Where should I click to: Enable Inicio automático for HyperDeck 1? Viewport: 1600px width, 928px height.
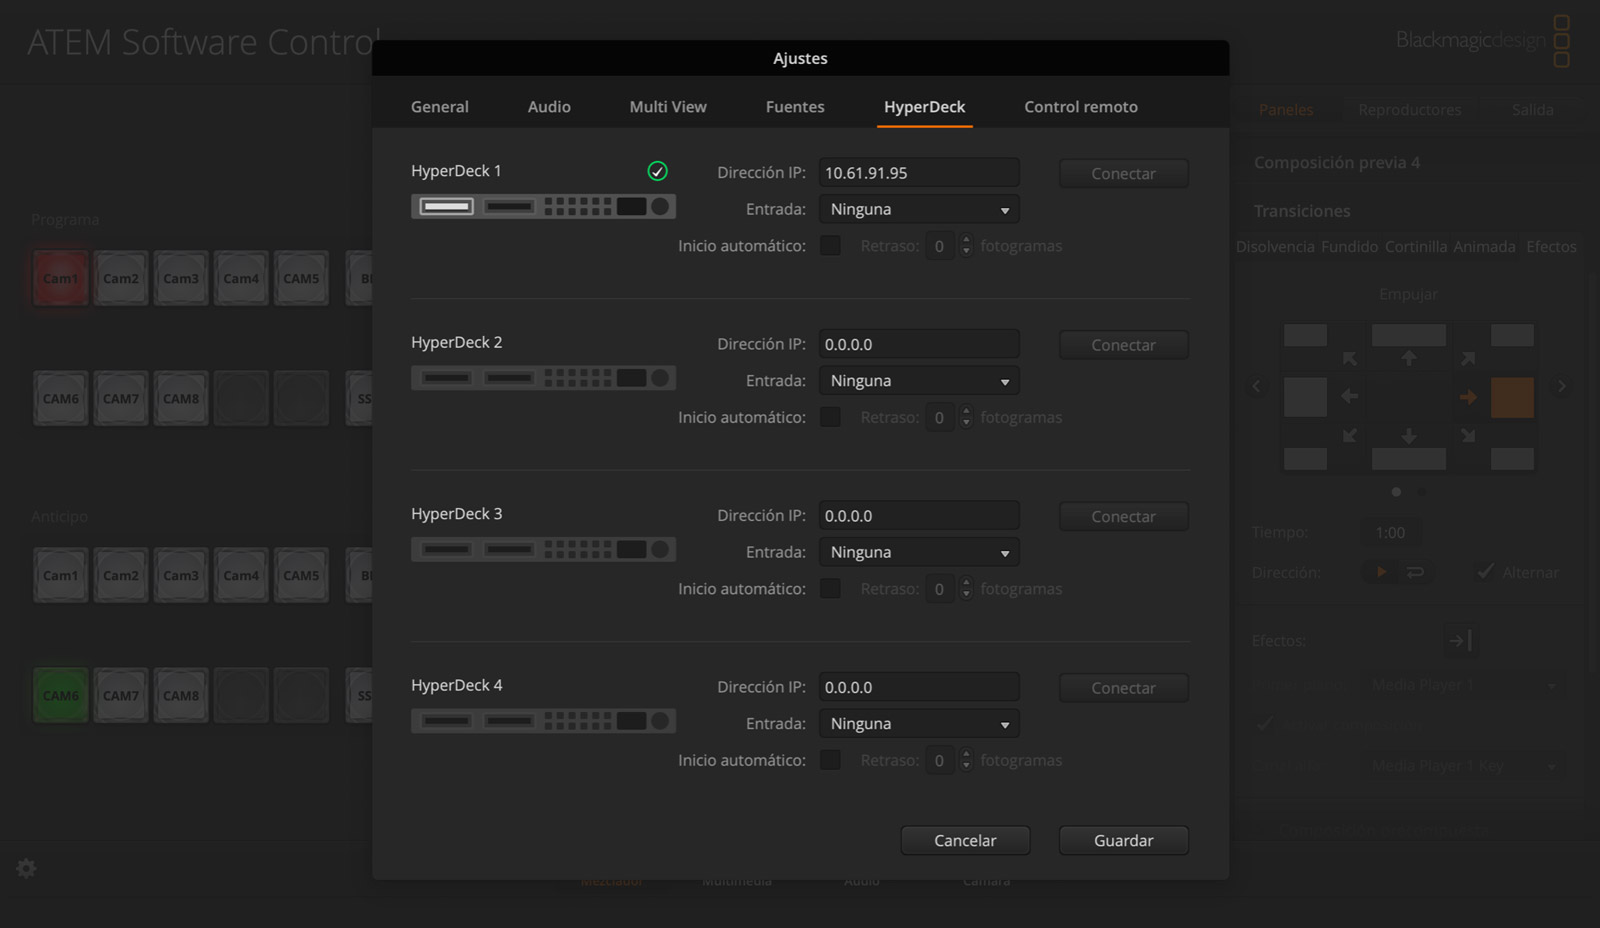coord(830,246)
